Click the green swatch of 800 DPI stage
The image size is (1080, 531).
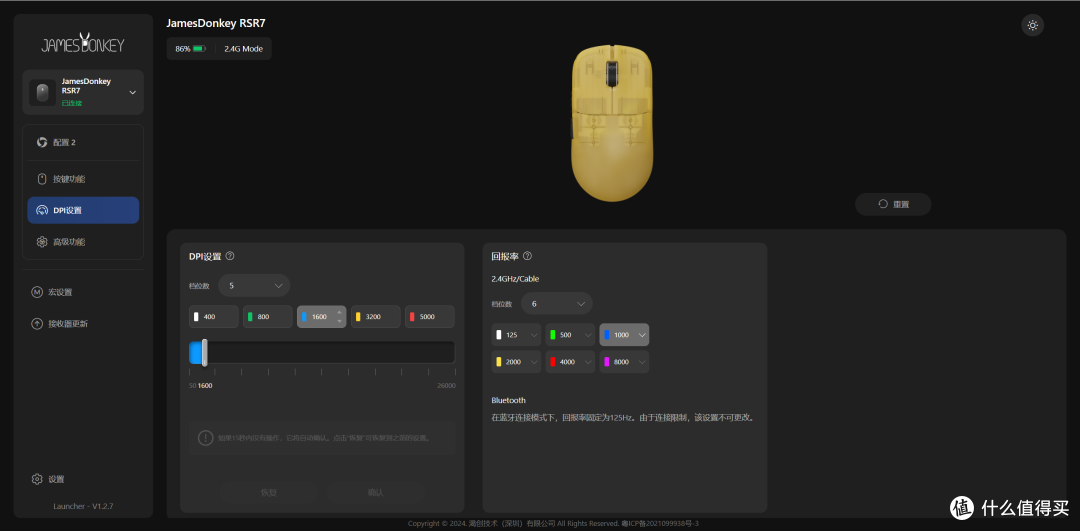point(250,317)
